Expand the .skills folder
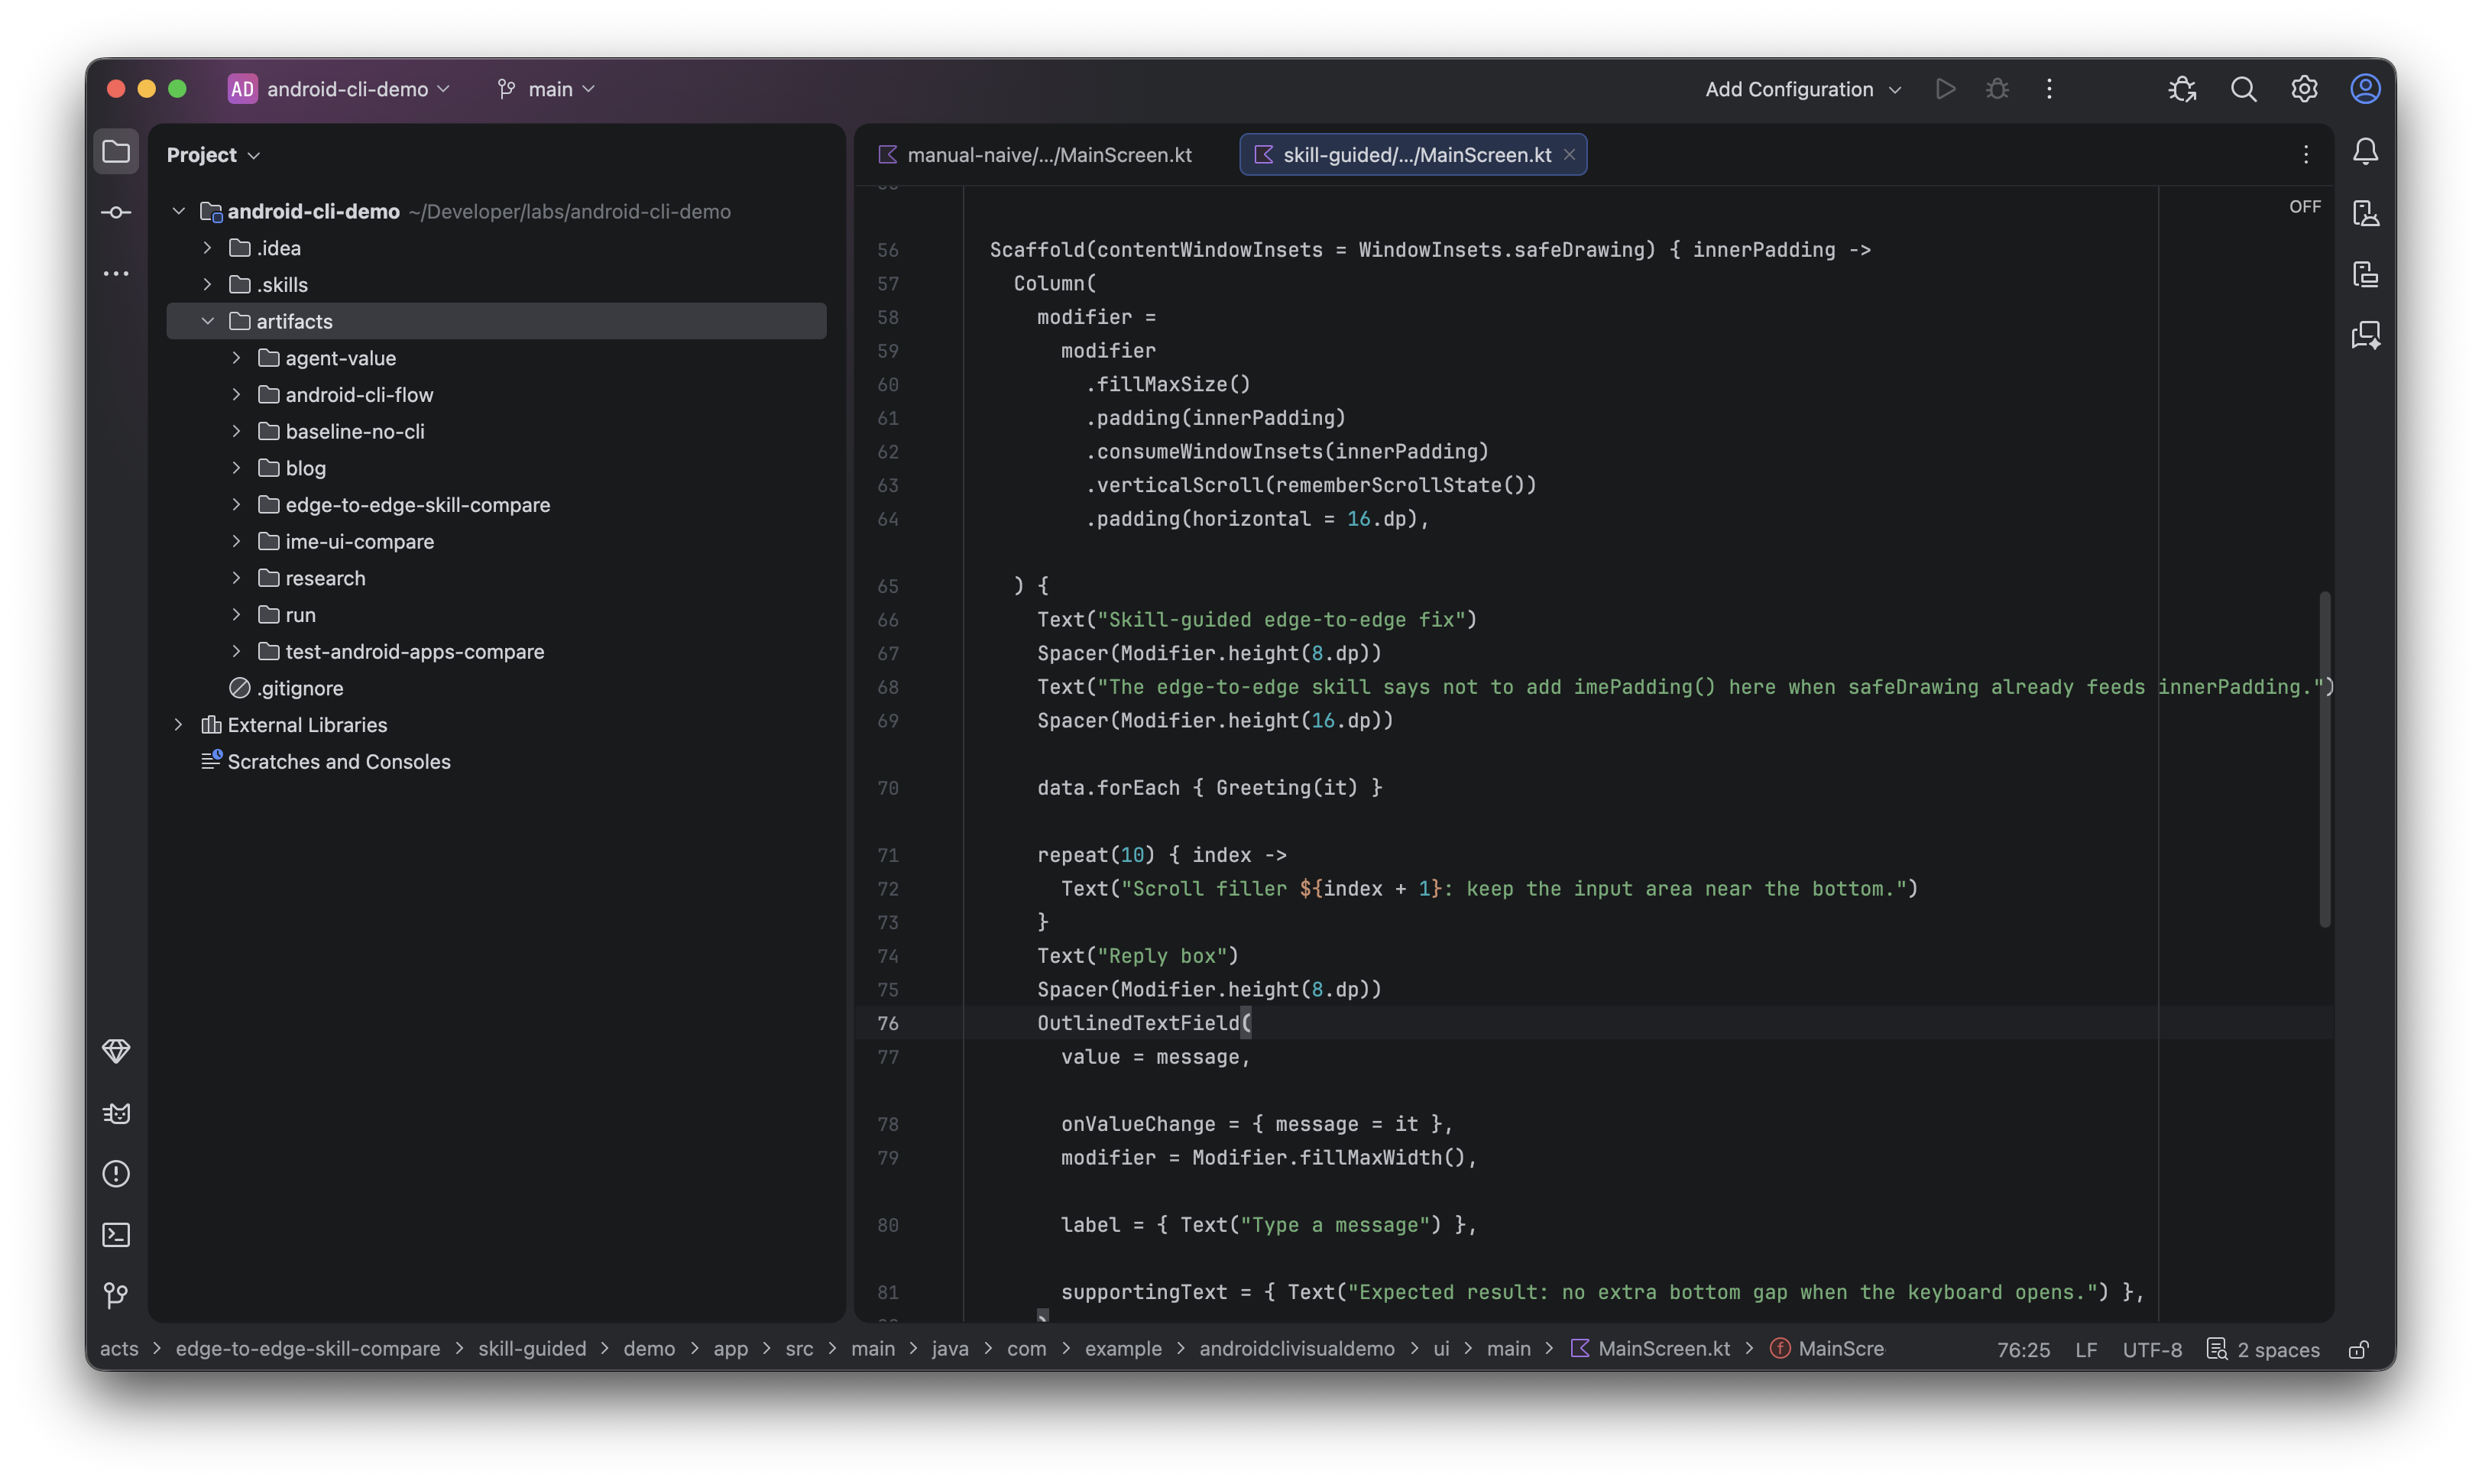 [x=208, y=285]
